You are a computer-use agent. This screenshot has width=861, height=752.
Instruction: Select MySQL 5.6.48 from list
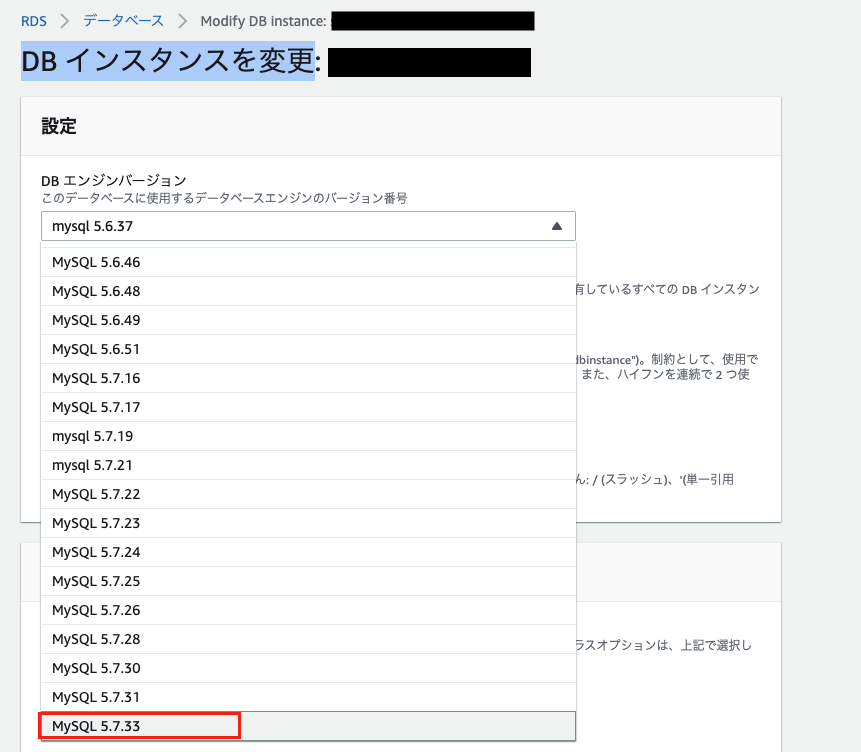(308, 291)
